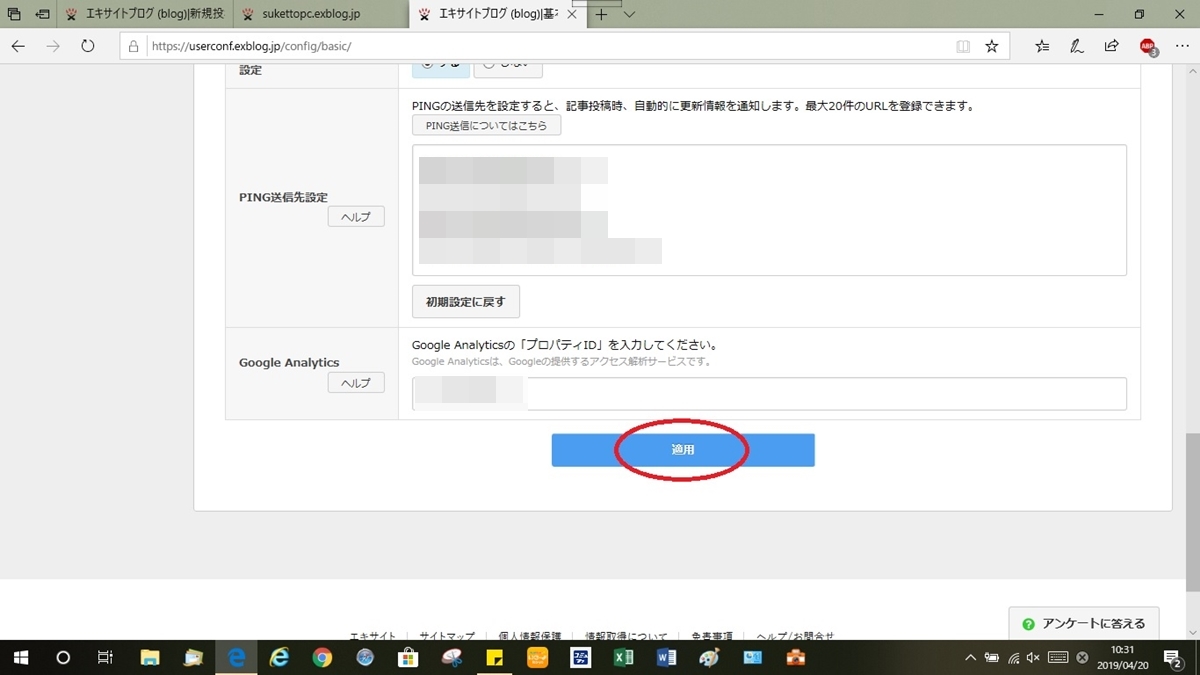Click the blue 適用 apply button
This screenshot has height=675, width=1200.
(x=683, y=450)
